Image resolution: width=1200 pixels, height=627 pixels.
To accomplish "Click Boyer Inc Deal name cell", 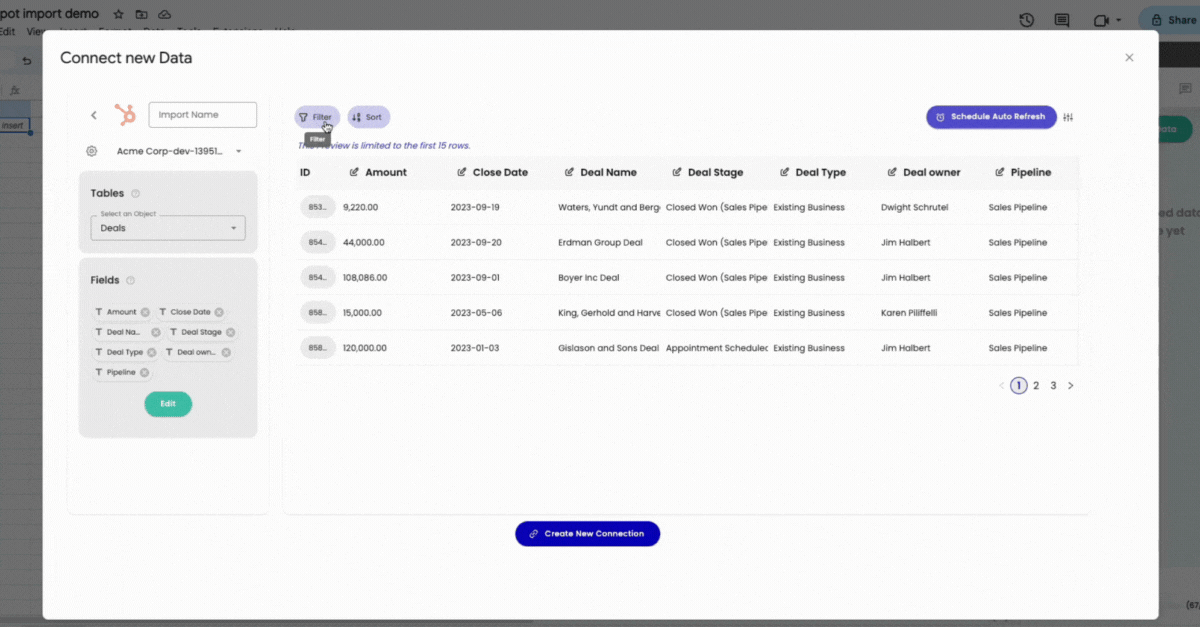I will coord(589,278).
